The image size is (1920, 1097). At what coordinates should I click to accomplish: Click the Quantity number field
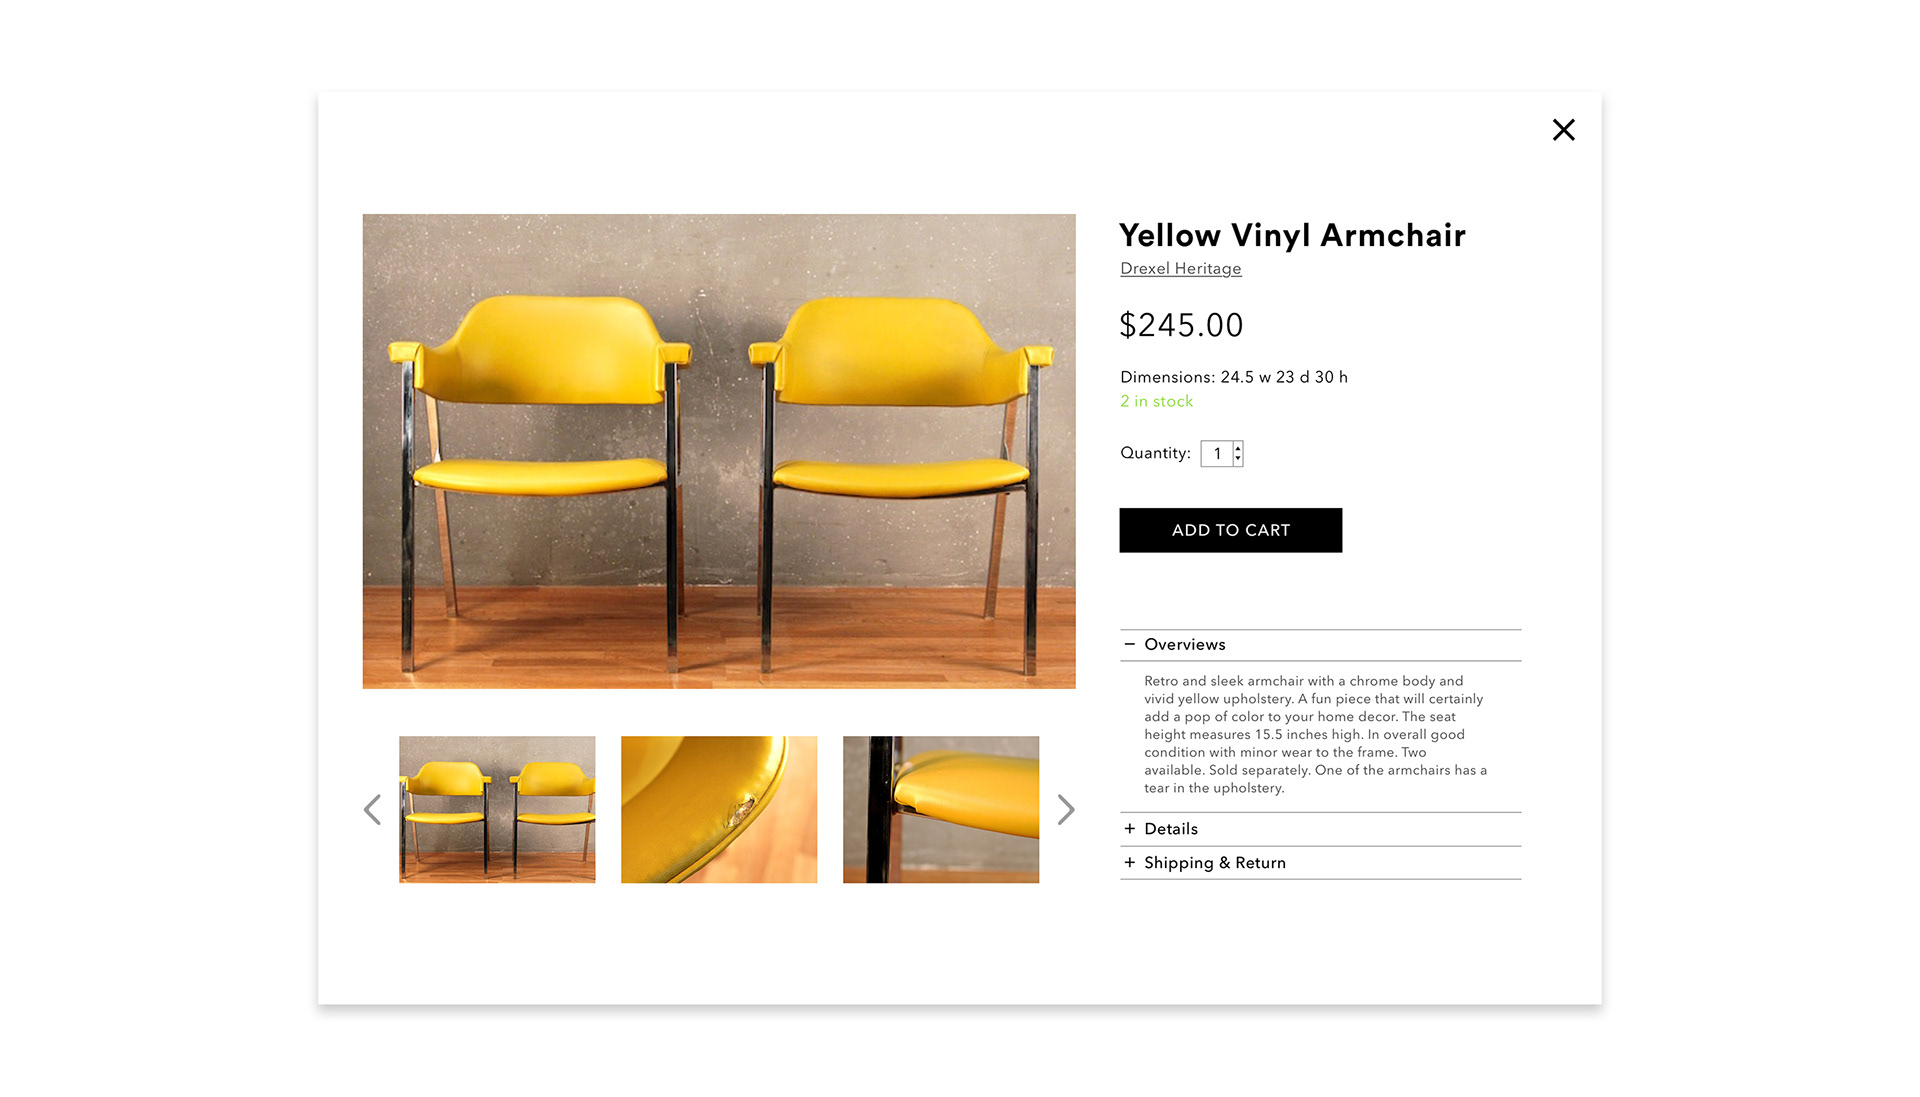pos(1217,454)
